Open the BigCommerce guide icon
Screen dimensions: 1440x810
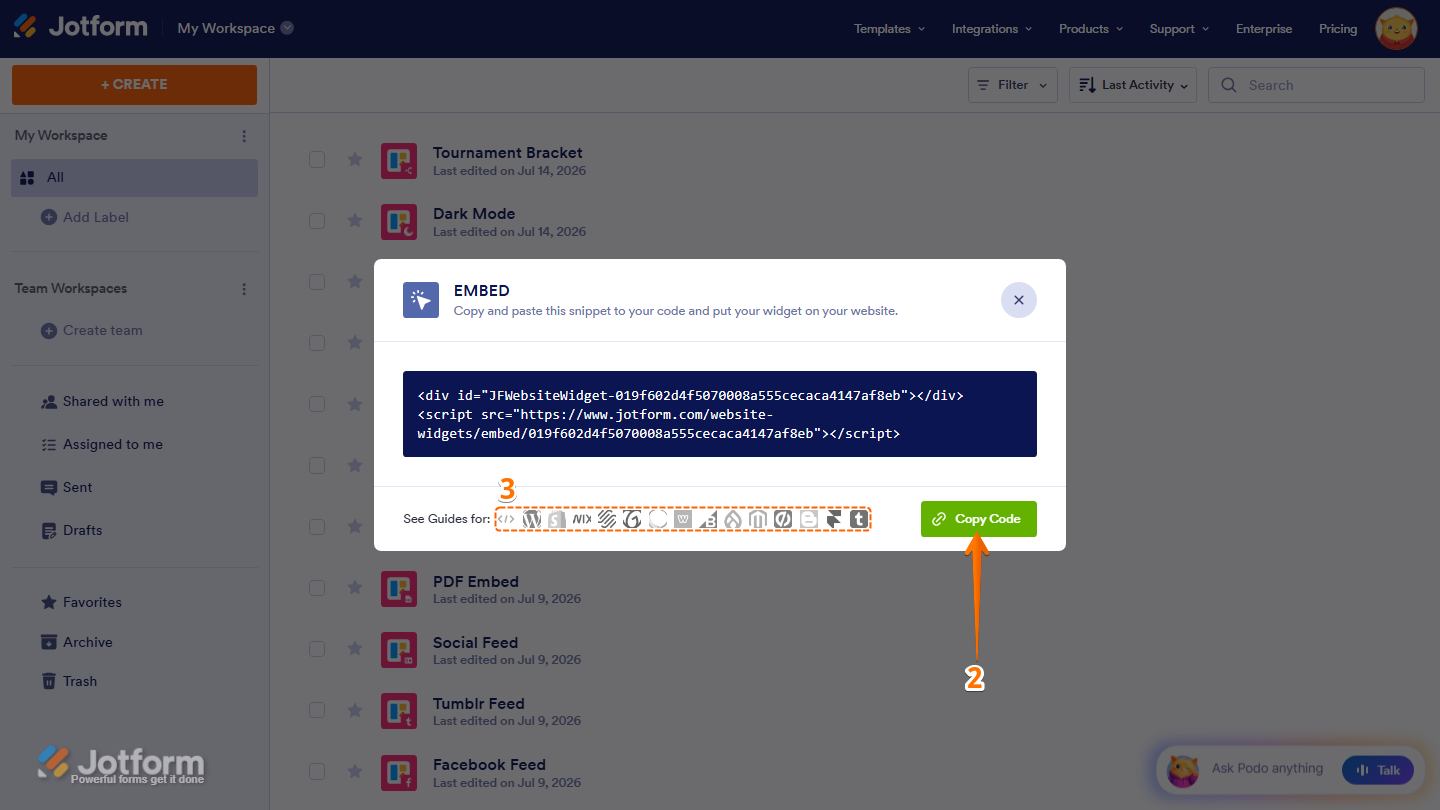coord(708,519)
